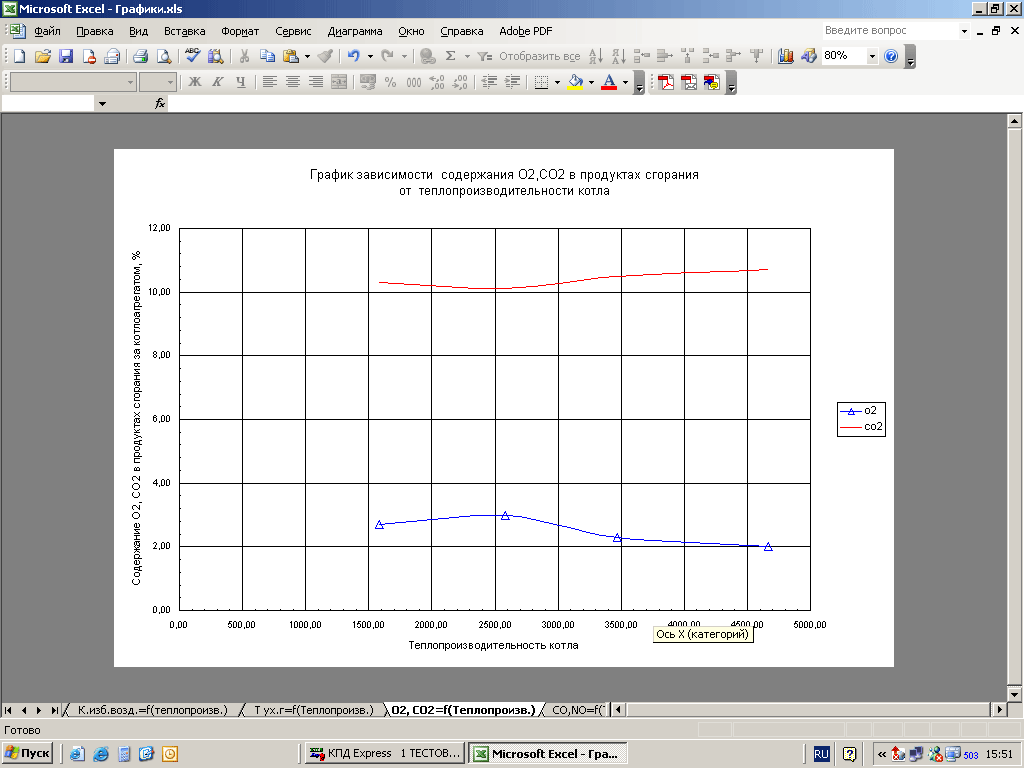Switch to КПД Express taskbar button
This screenshot has height=768, width=1024.
tap(384, 753)
